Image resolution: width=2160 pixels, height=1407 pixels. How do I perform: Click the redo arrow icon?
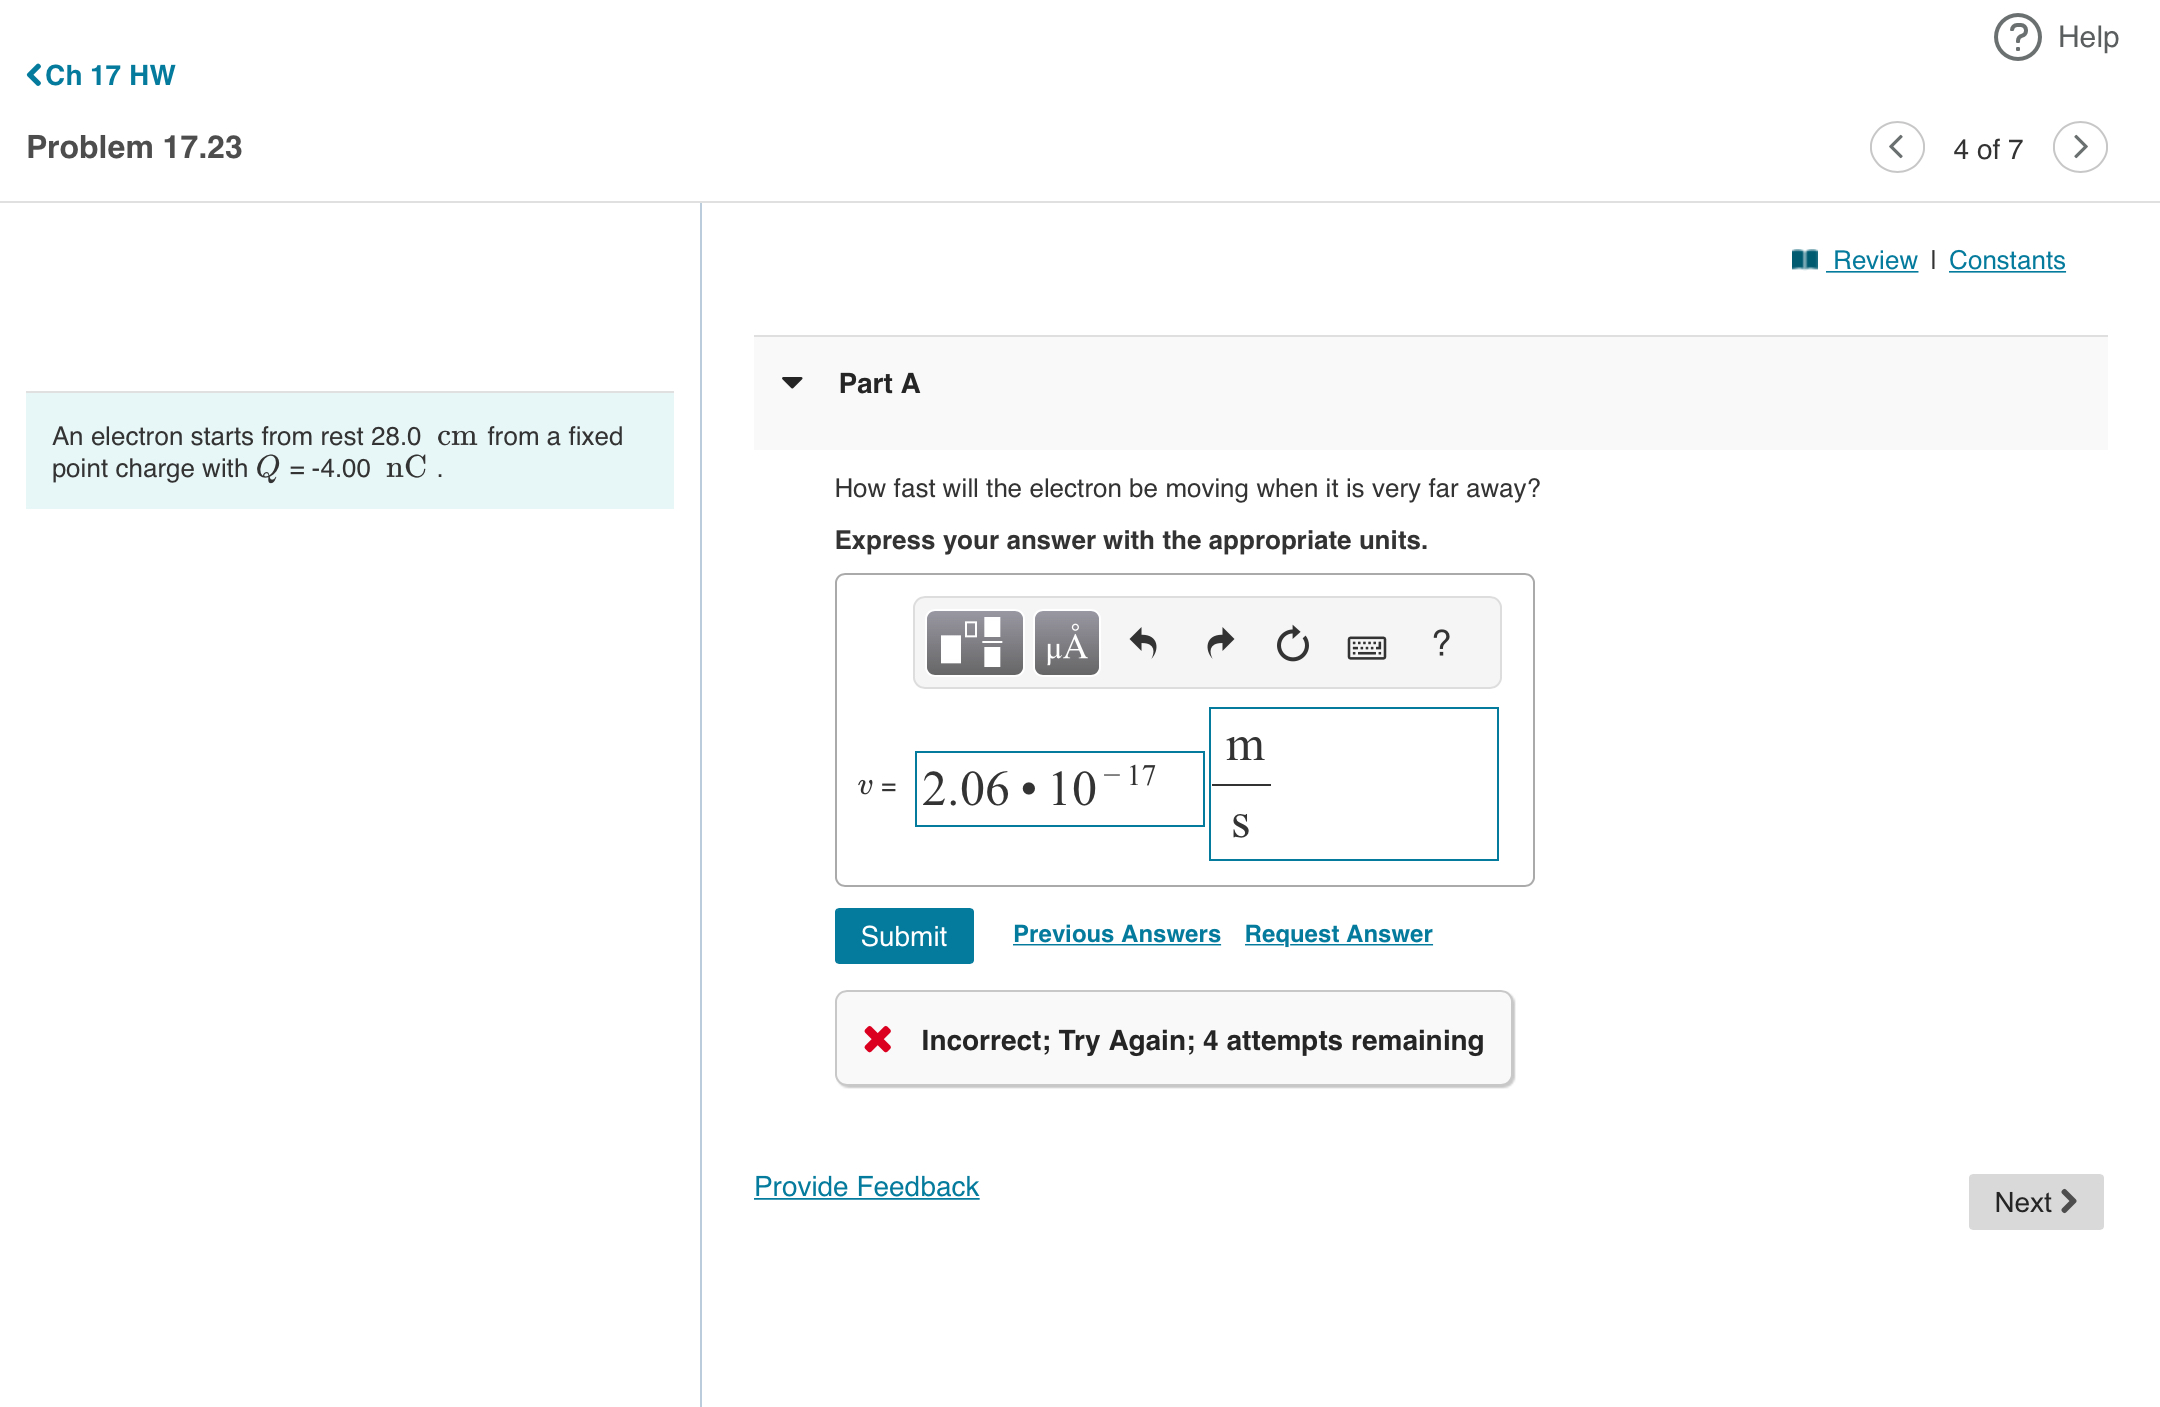coord(1219,643)
